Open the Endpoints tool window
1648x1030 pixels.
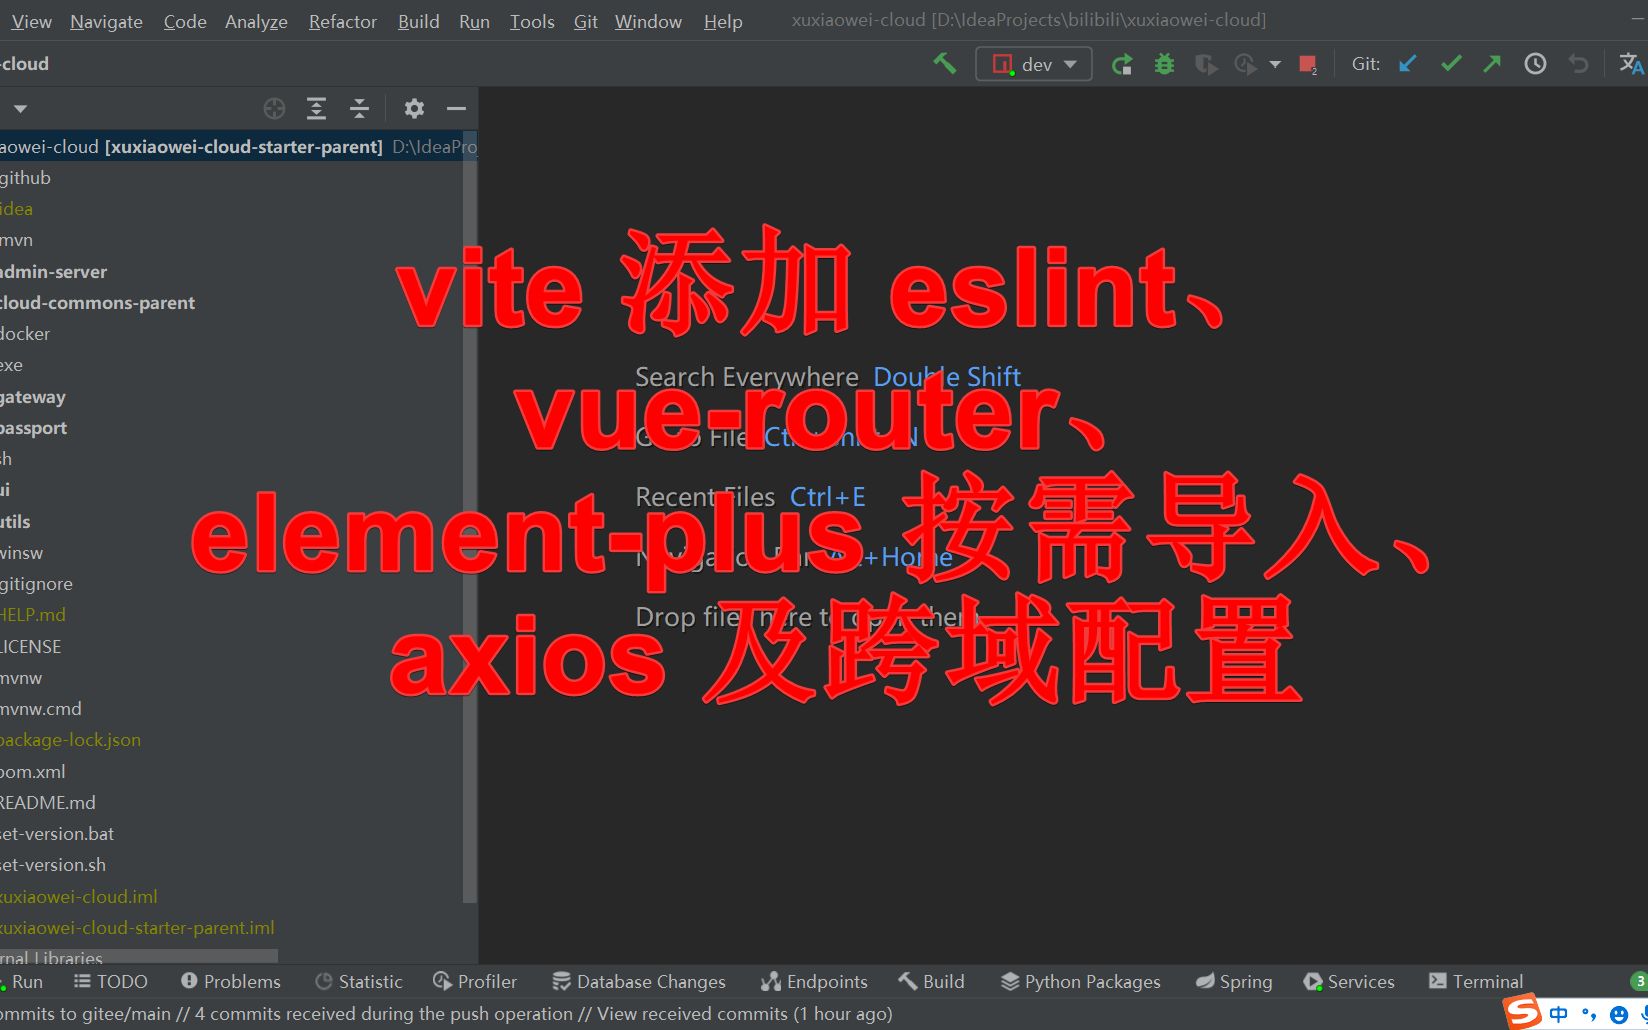point(814,982)
